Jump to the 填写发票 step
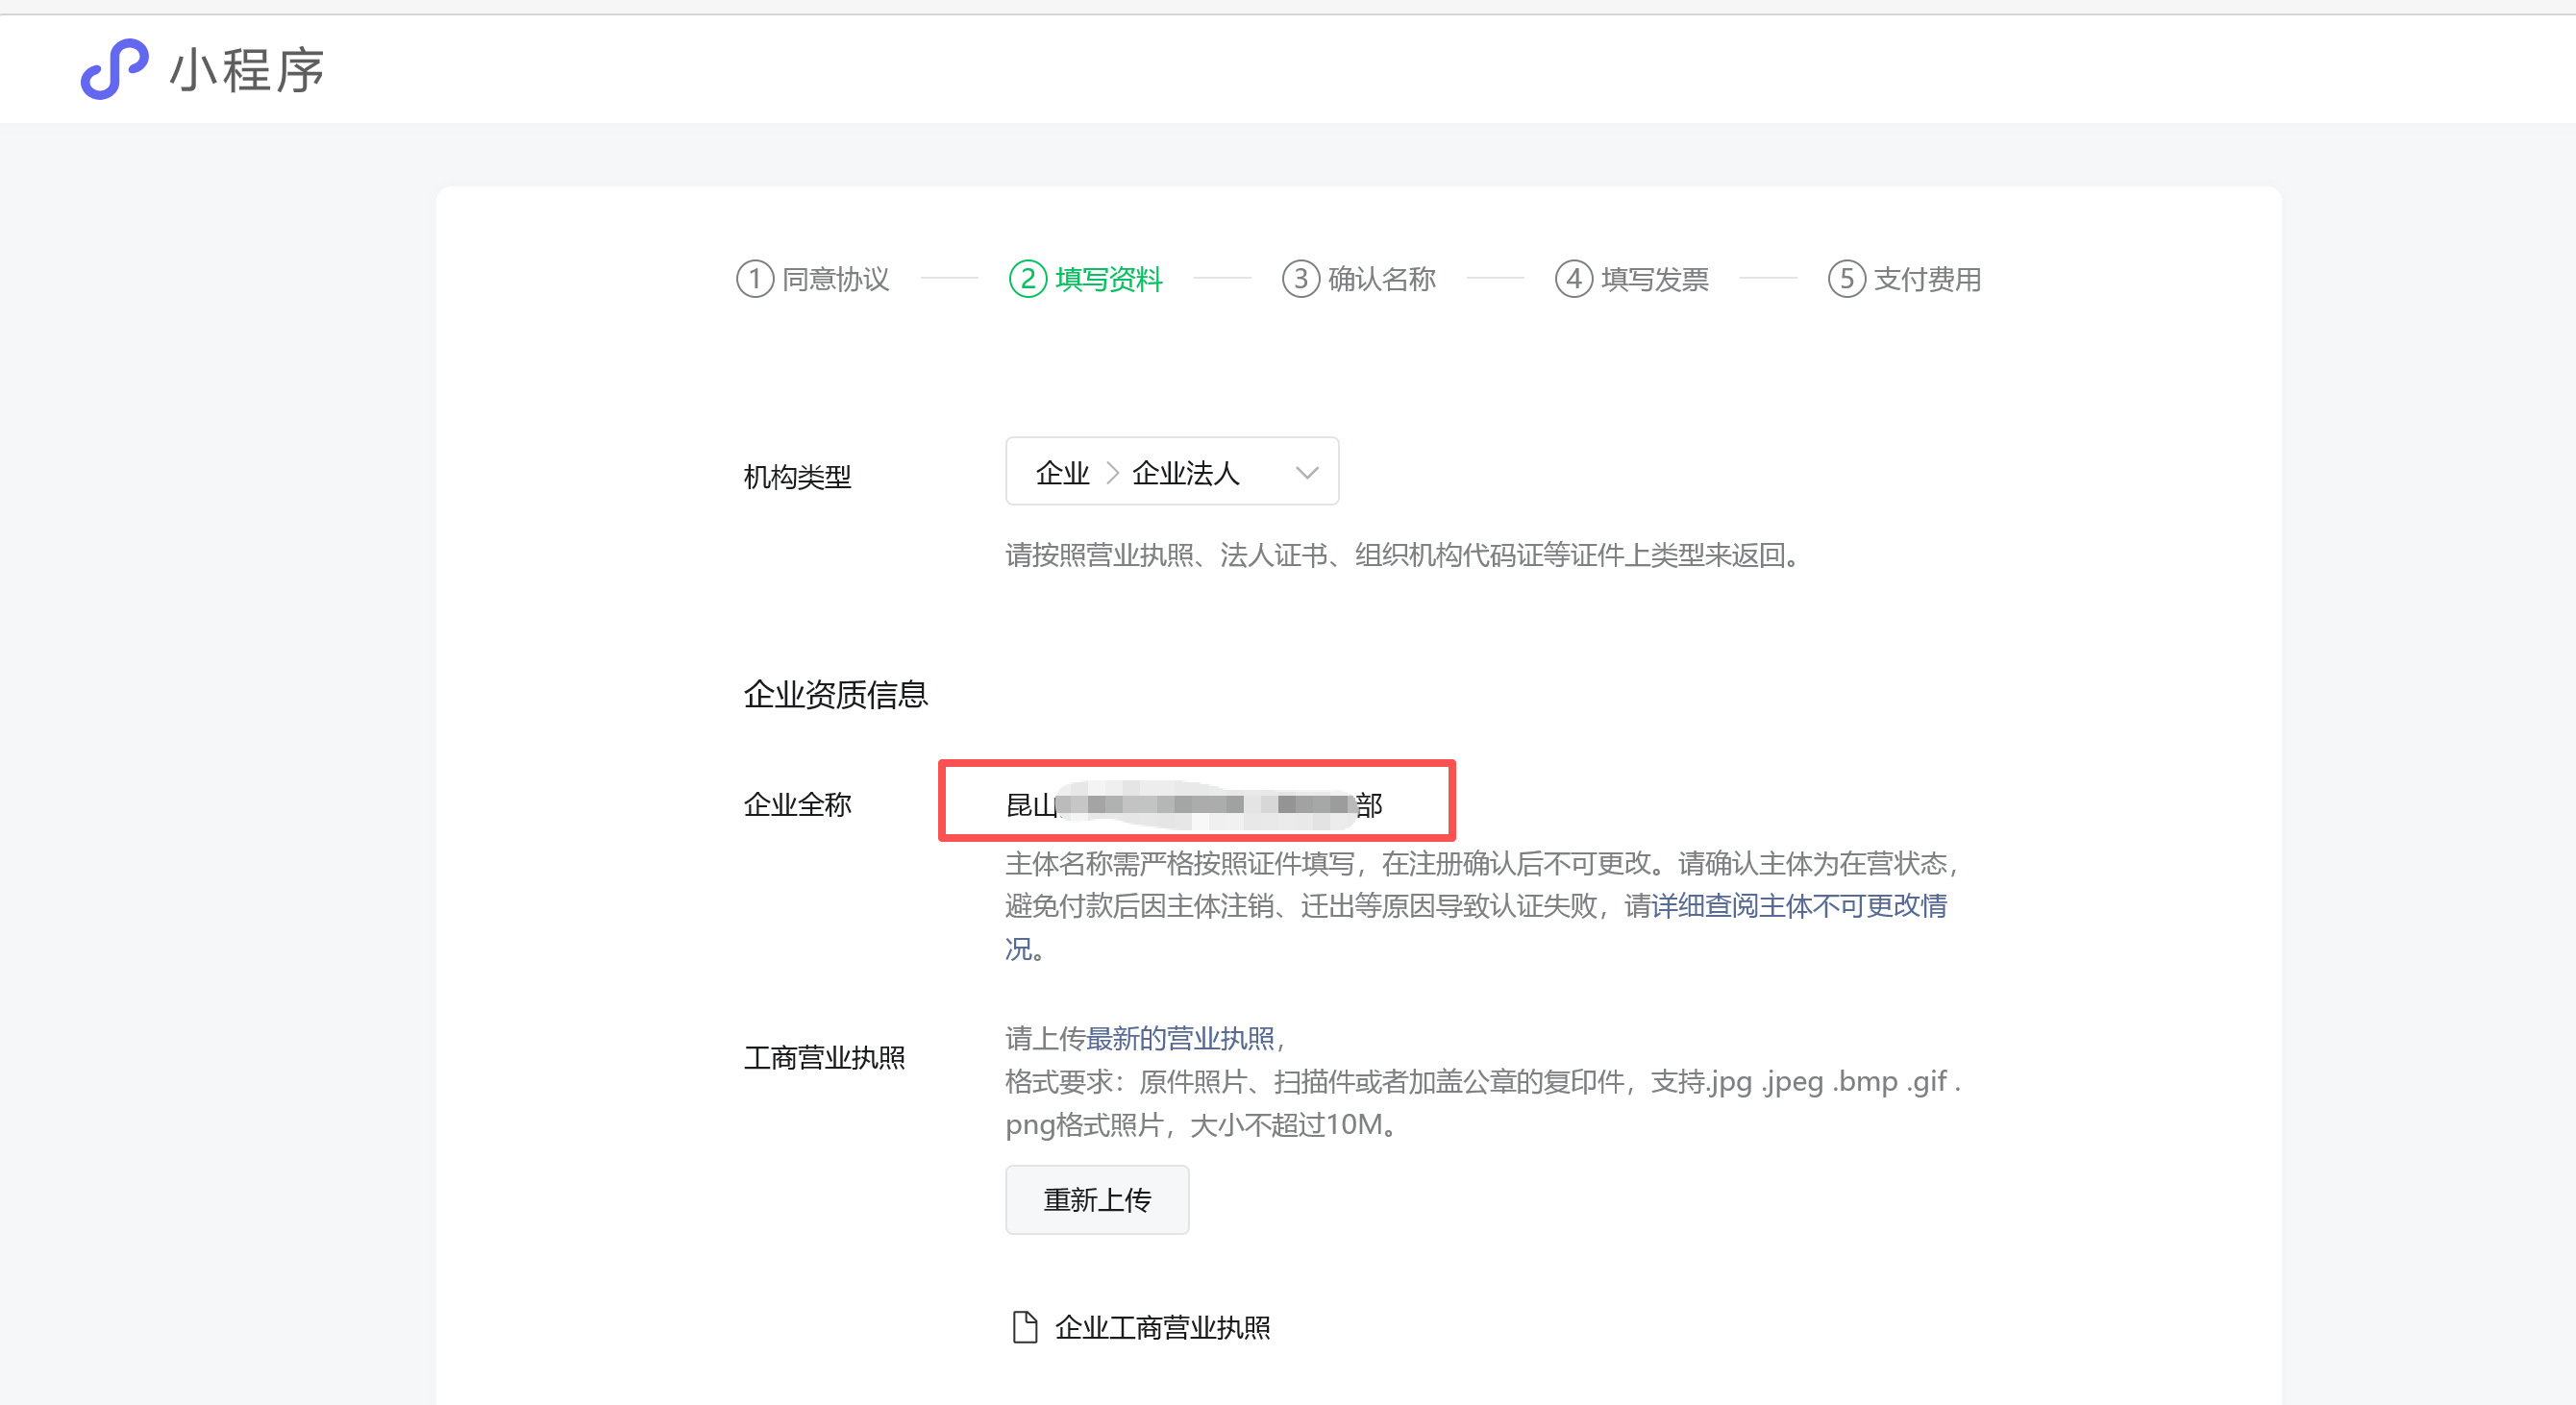Screen dimensions: 2576x1405 click(x=1655, y=279)
